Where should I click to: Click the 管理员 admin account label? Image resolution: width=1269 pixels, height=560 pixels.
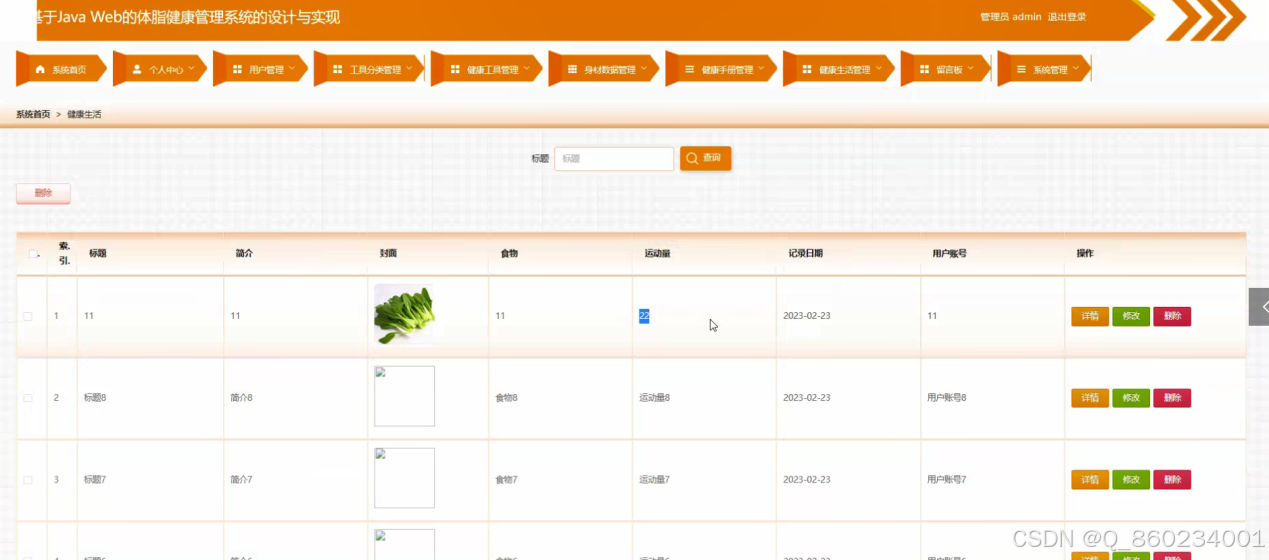pyautogui.click(x=1011, y=17)
